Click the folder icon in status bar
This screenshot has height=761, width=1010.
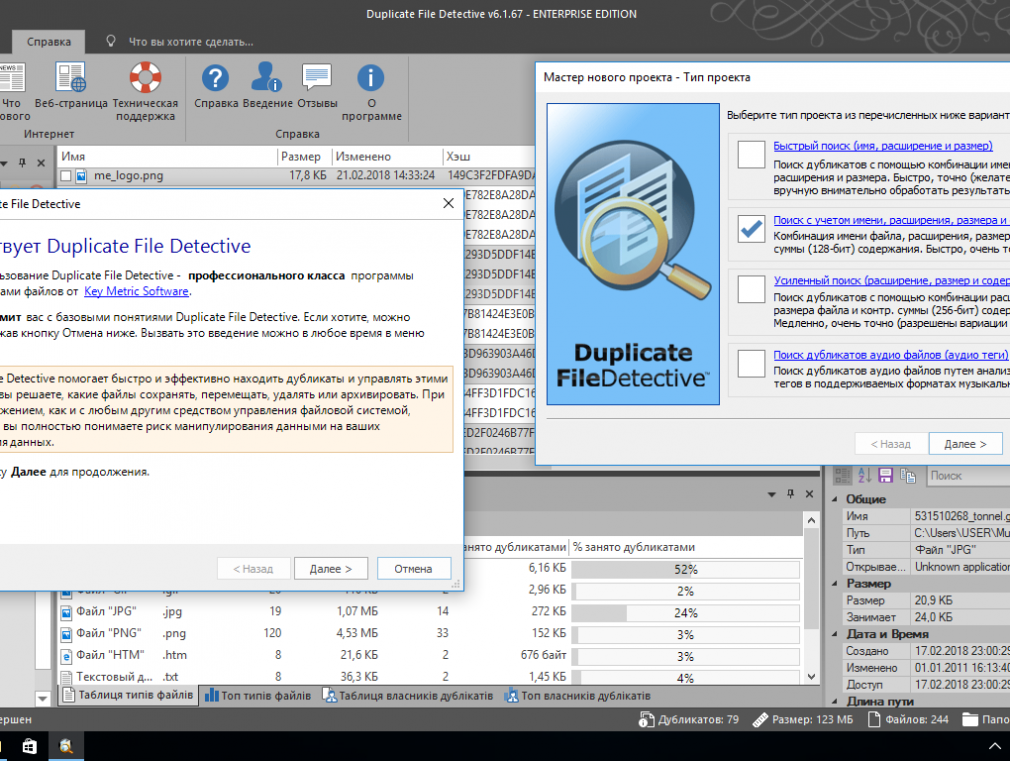970,720
